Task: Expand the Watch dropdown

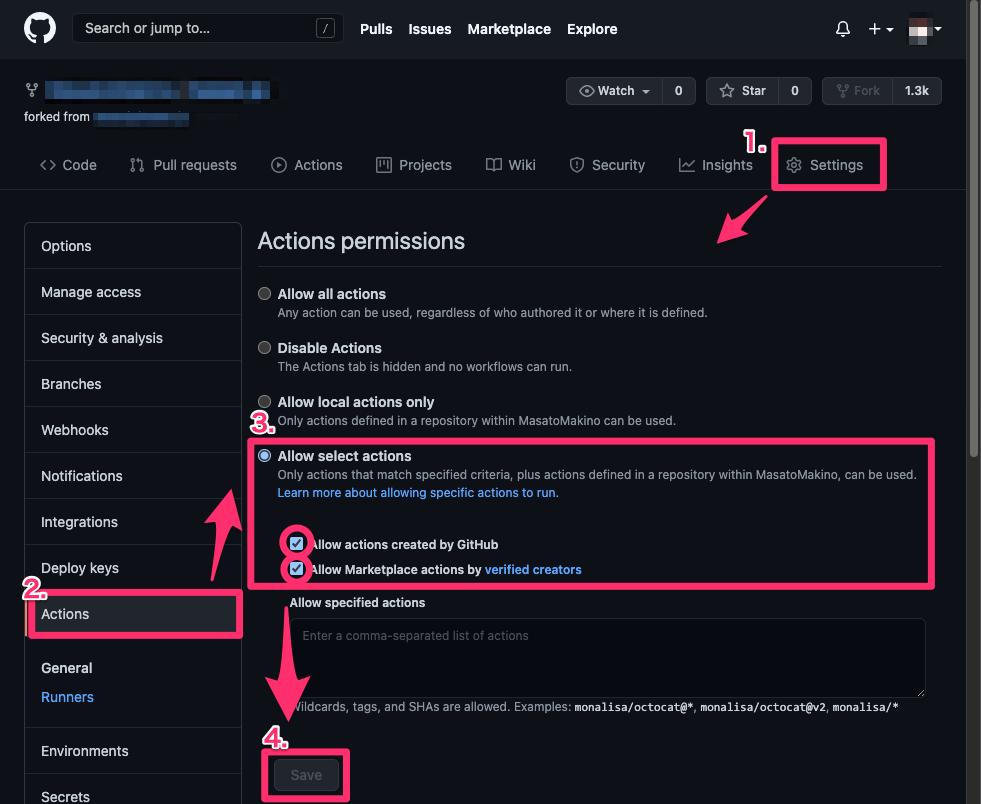Action: point(614,91)
